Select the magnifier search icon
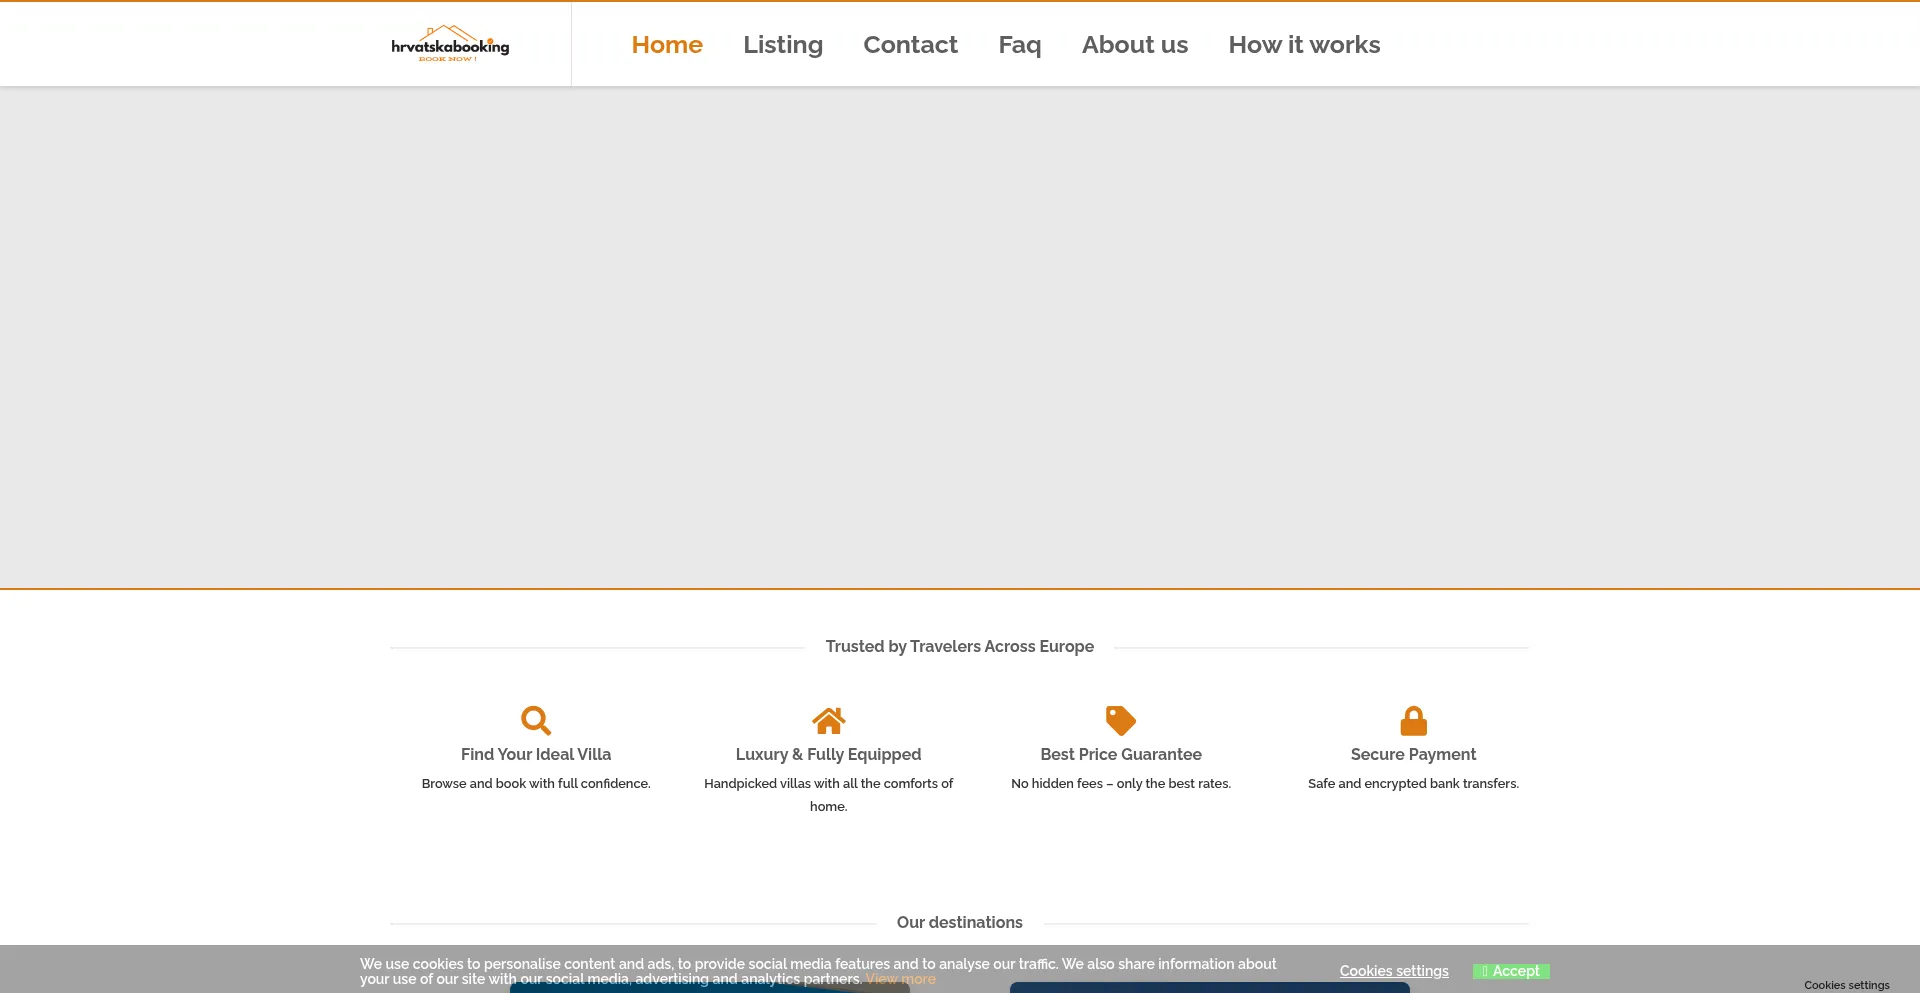The height and width of the screenshot is (993, 1920). [x=536, y=720]
